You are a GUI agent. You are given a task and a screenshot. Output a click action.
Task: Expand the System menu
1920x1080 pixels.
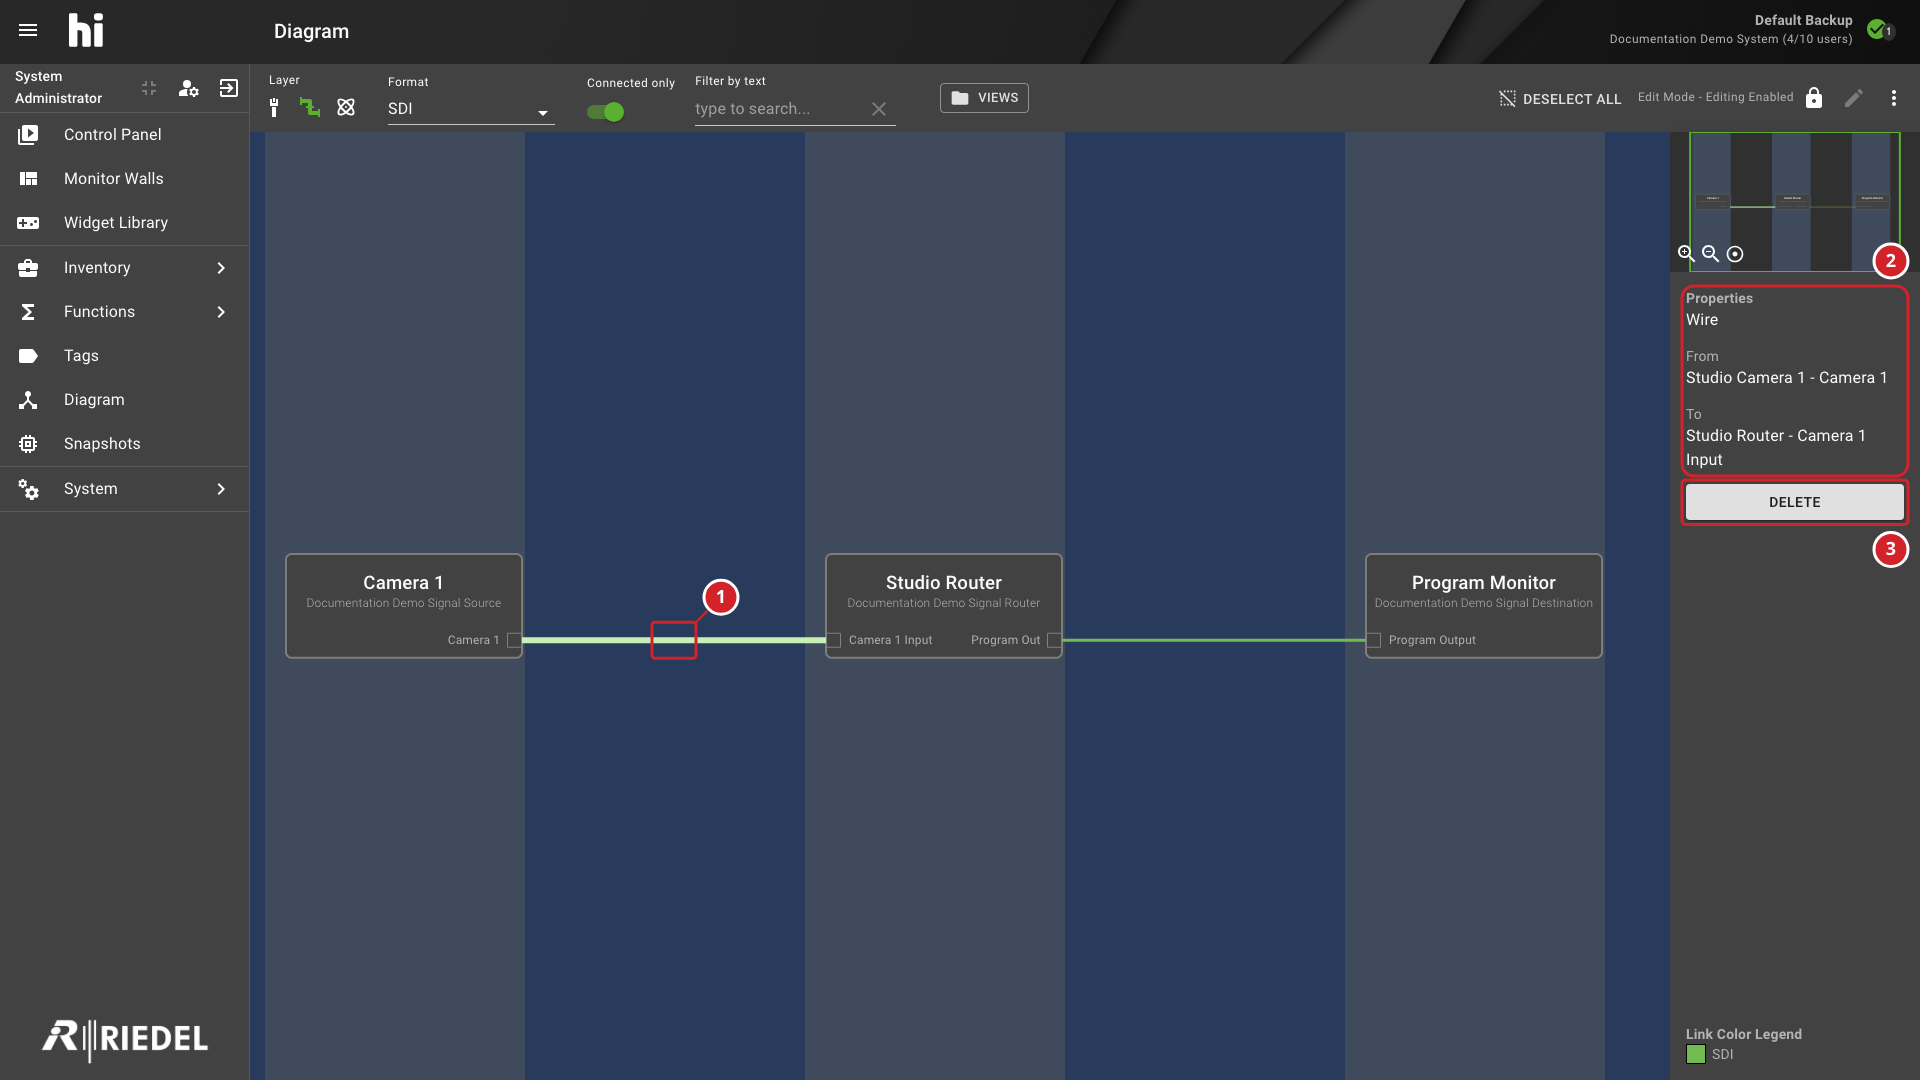(125, 489)
